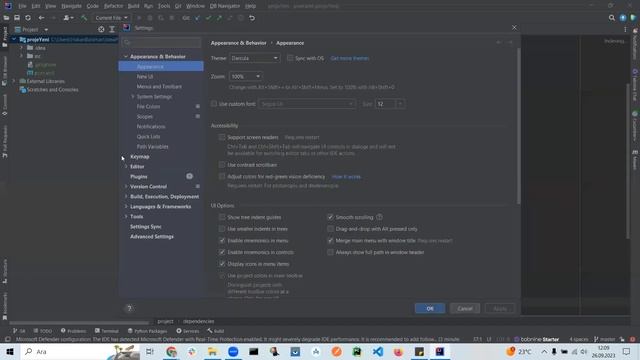Open the Refactor menu
This screenshot has height=360, width=640.
click(x=113, y=6)
